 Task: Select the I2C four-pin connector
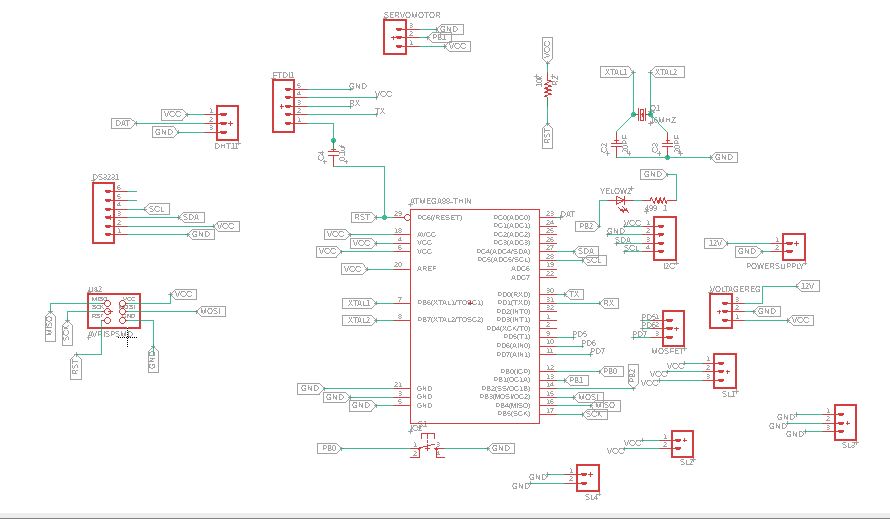[x=665, y=238]
